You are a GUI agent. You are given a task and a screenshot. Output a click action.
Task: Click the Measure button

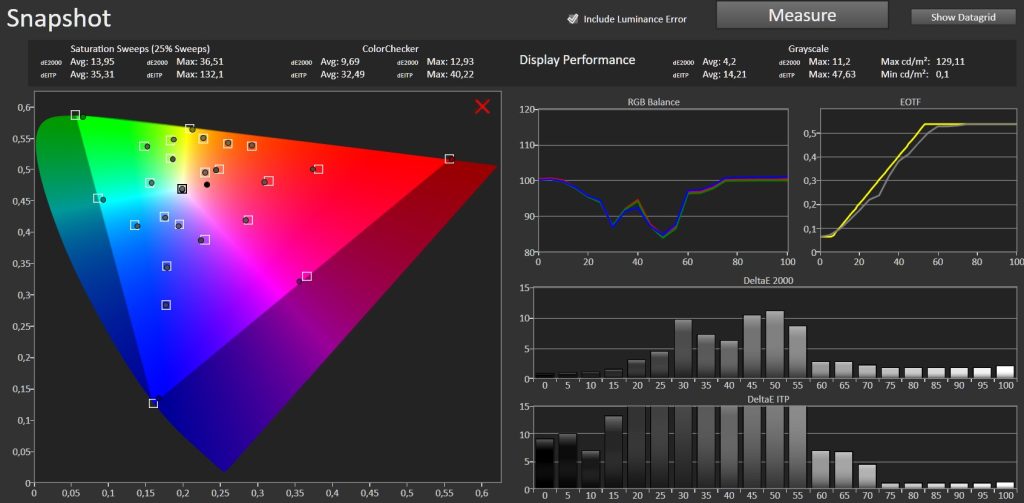pos(802,15)
